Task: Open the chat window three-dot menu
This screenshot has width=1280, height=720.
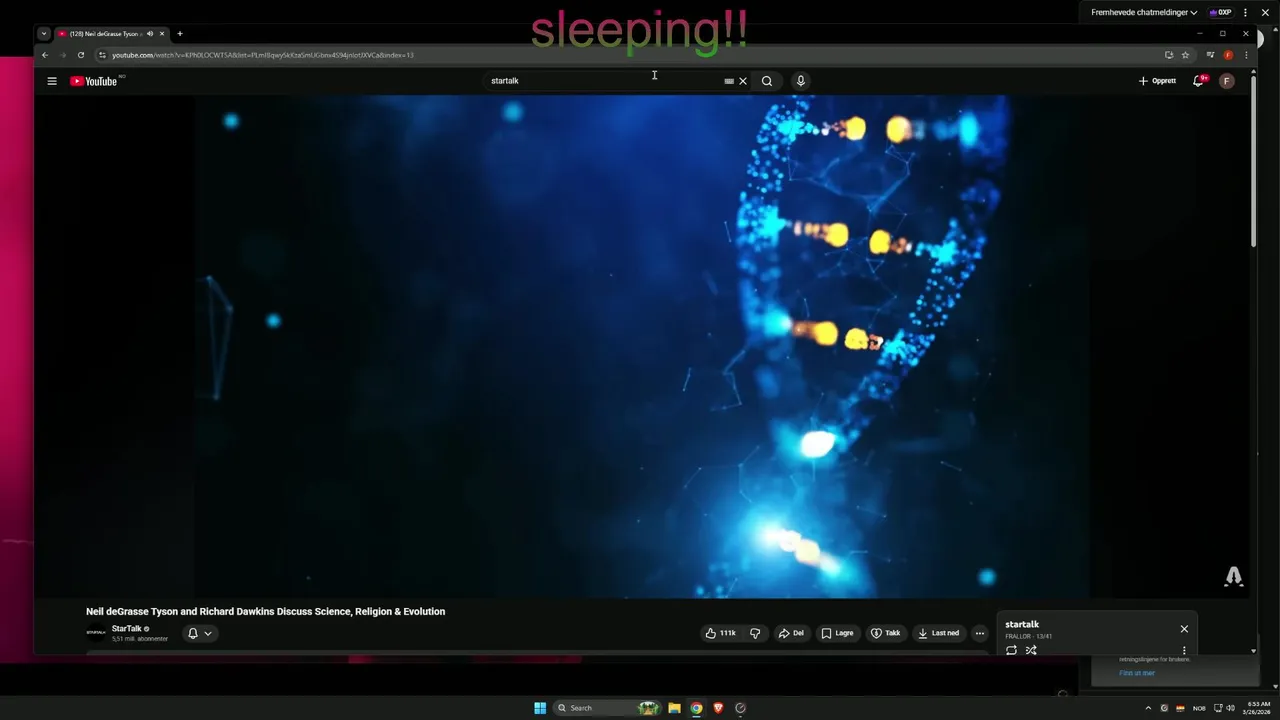Action: coord(1245,13)
